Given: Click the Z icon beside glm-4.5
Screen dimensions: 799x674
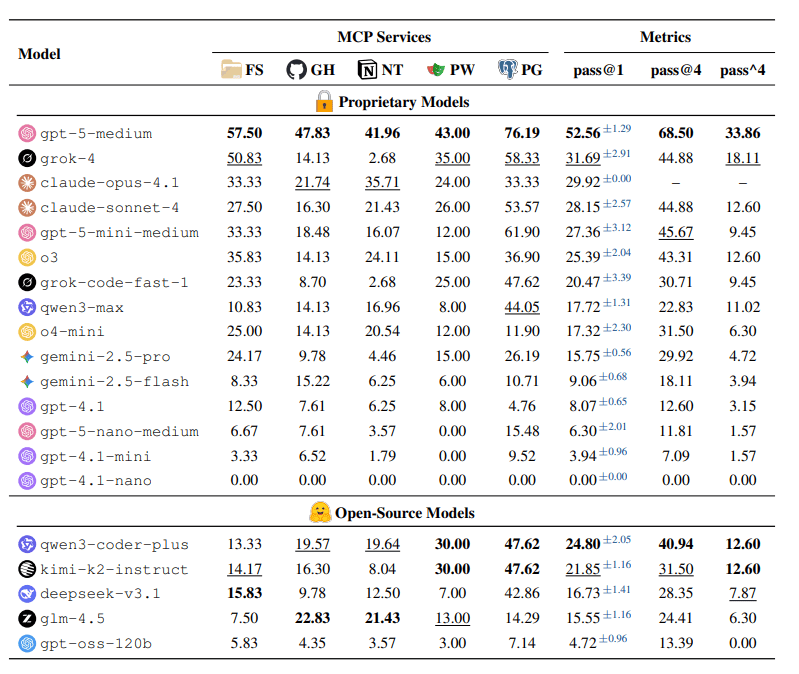Looking at the screenshot, I should click(27, 618).
